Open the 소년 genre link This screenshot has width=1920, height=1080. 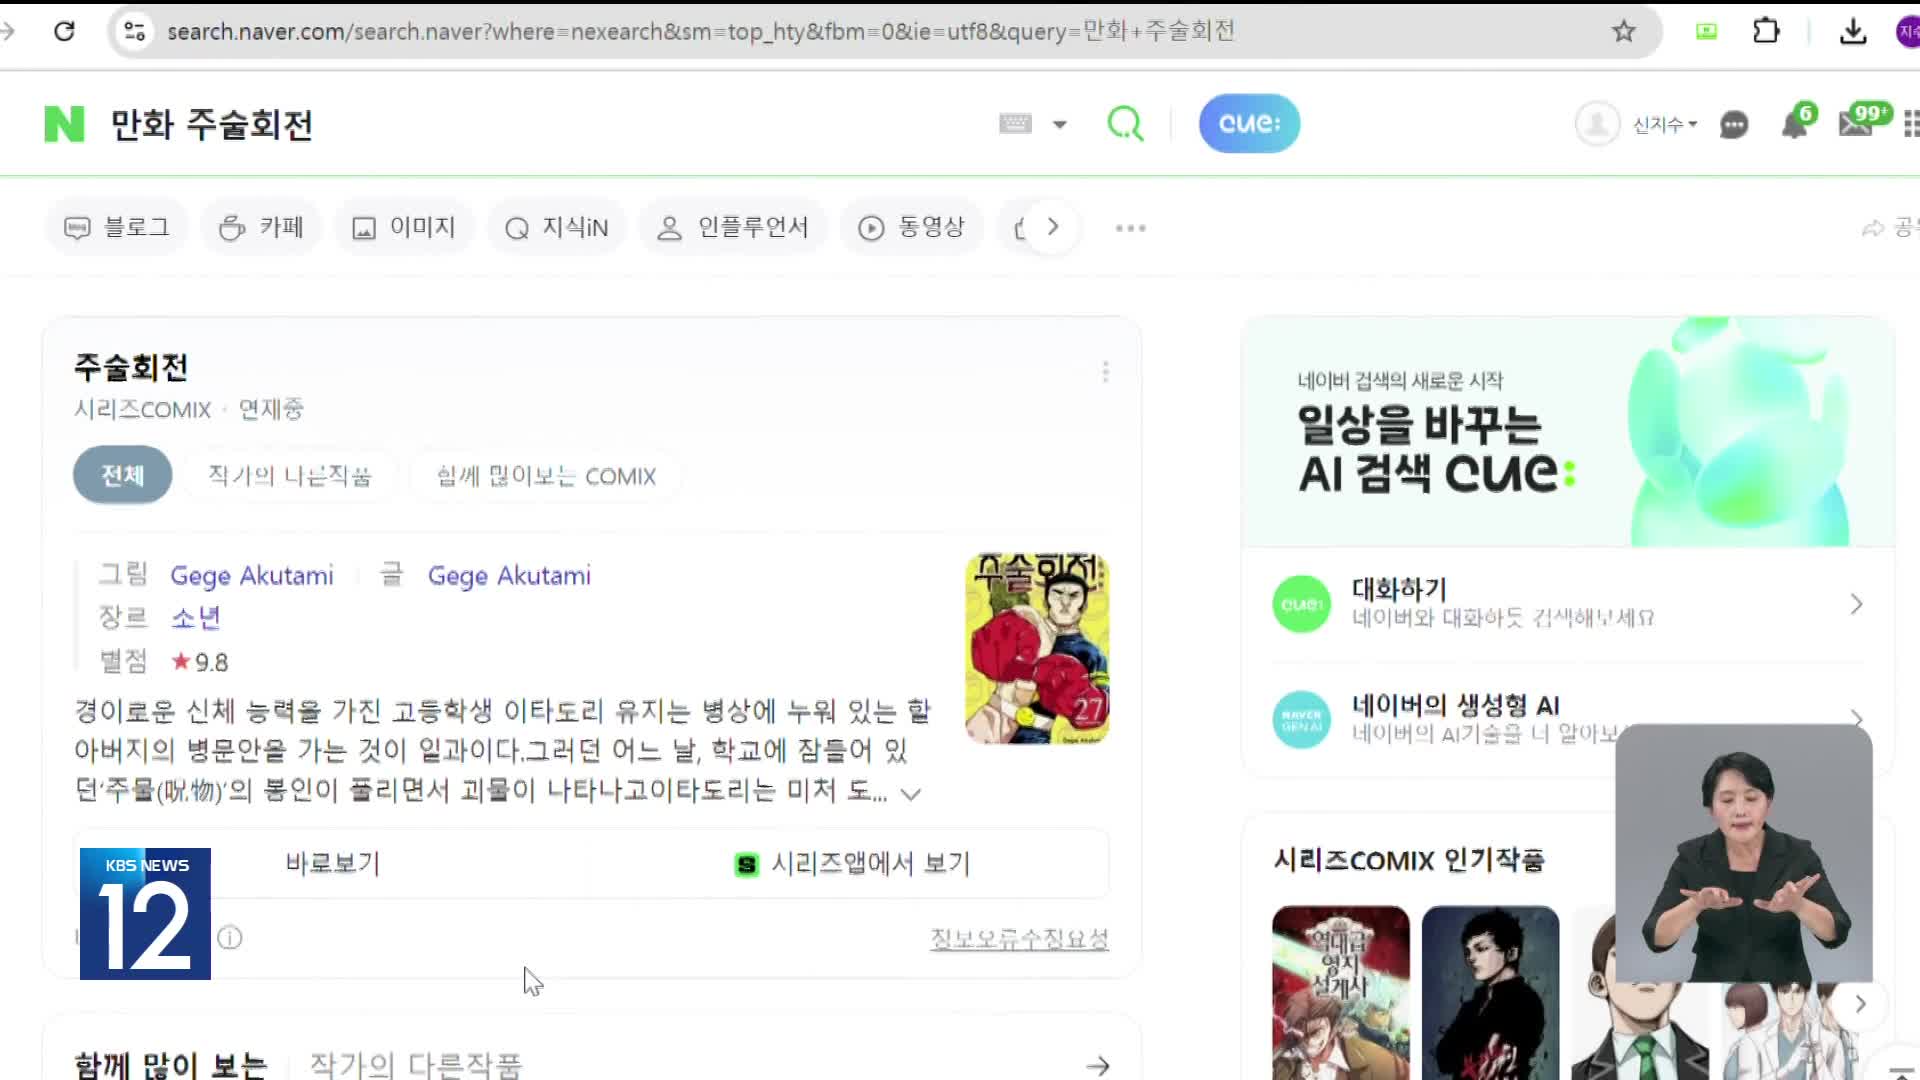click(195, 618)
